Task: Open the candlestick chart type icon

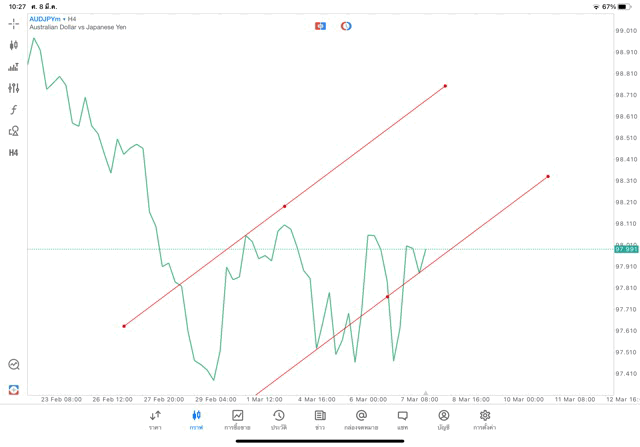Action: tap(14, 45)
